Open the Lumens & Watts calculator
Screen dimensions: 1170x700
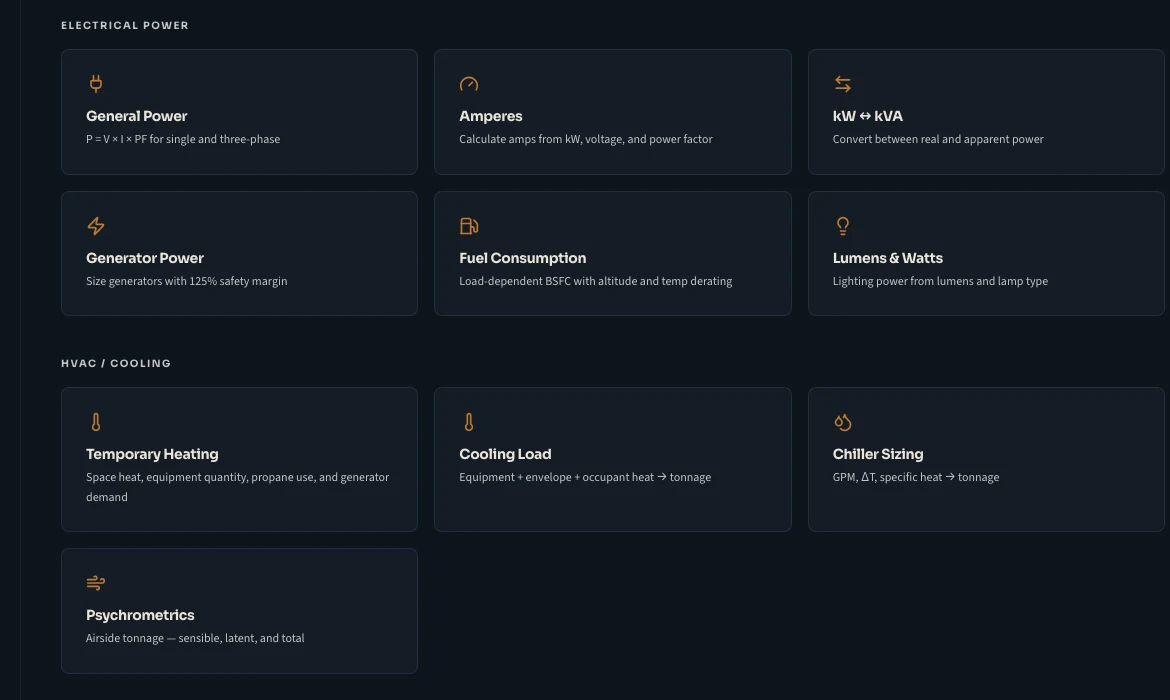[x=986, y=254]
